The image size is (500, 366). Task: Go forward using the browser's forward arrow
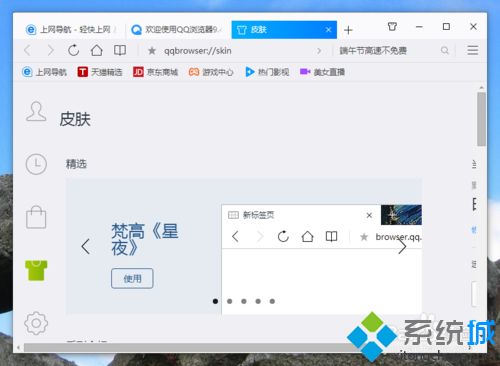click(x=50, y=51)
